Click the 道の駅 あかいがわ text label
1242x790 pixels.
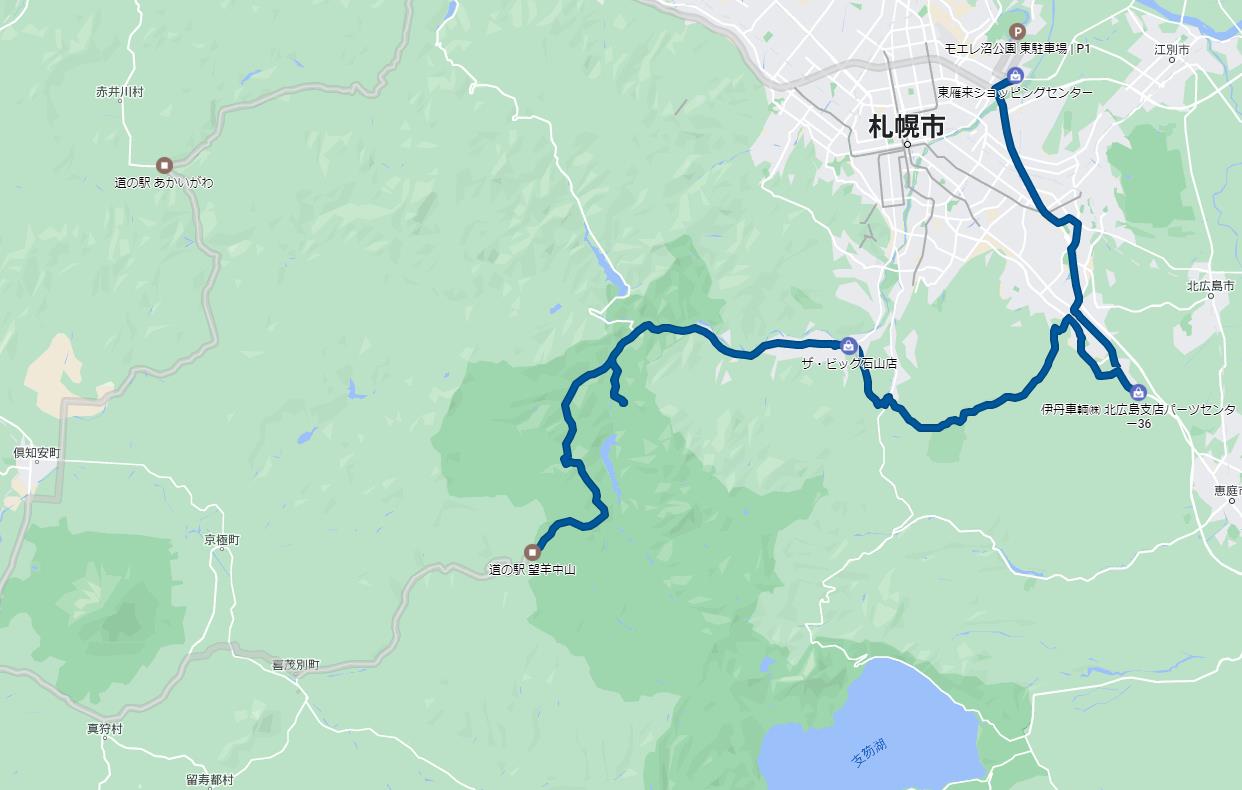point(164,183)
